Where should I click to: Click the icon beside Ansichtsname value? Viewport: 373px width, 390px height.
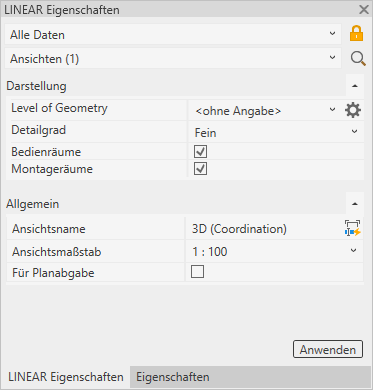tap(353, 228)
